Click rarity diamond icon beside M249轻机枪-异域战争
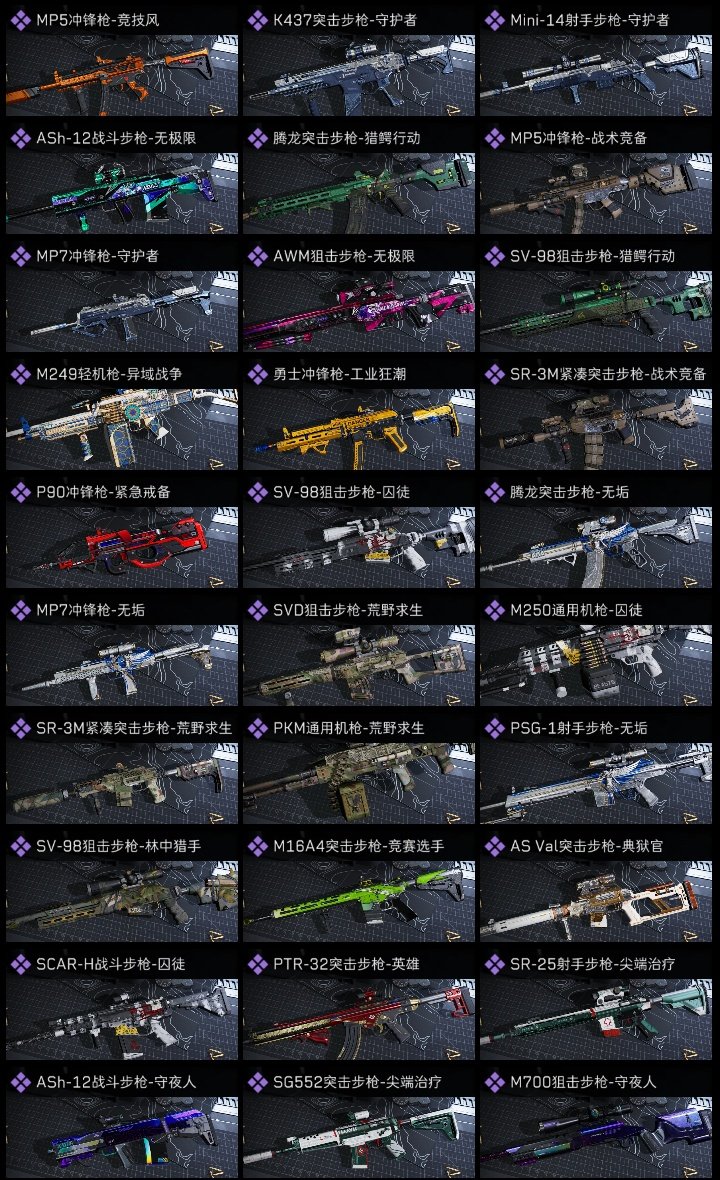This screenshot has width=720, height=1180. [x=20, y=374]
